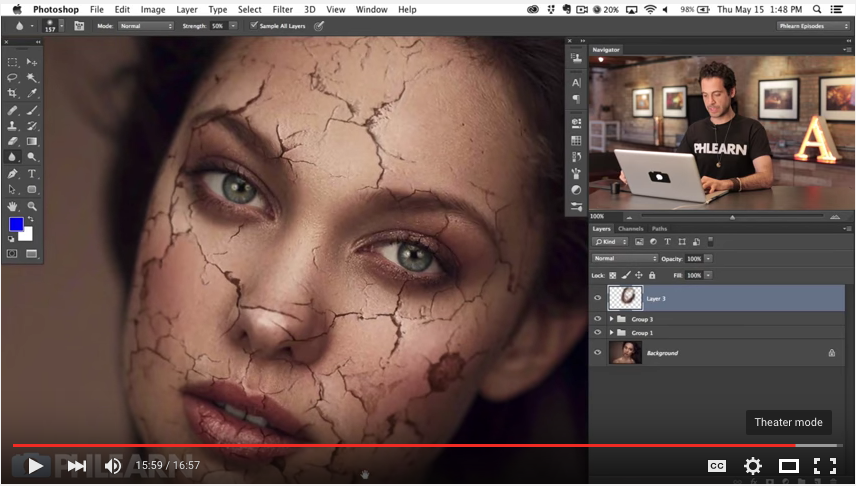Open the Image menu
Screen dimensions: 856x486
click(x=153, y=9)
